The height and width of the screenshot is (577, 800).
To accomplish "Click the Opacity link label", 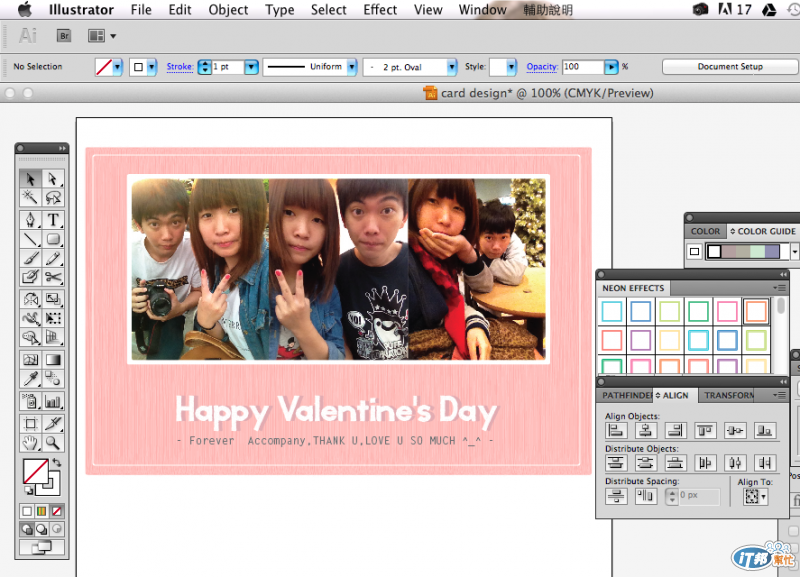I will coord(542,67).
